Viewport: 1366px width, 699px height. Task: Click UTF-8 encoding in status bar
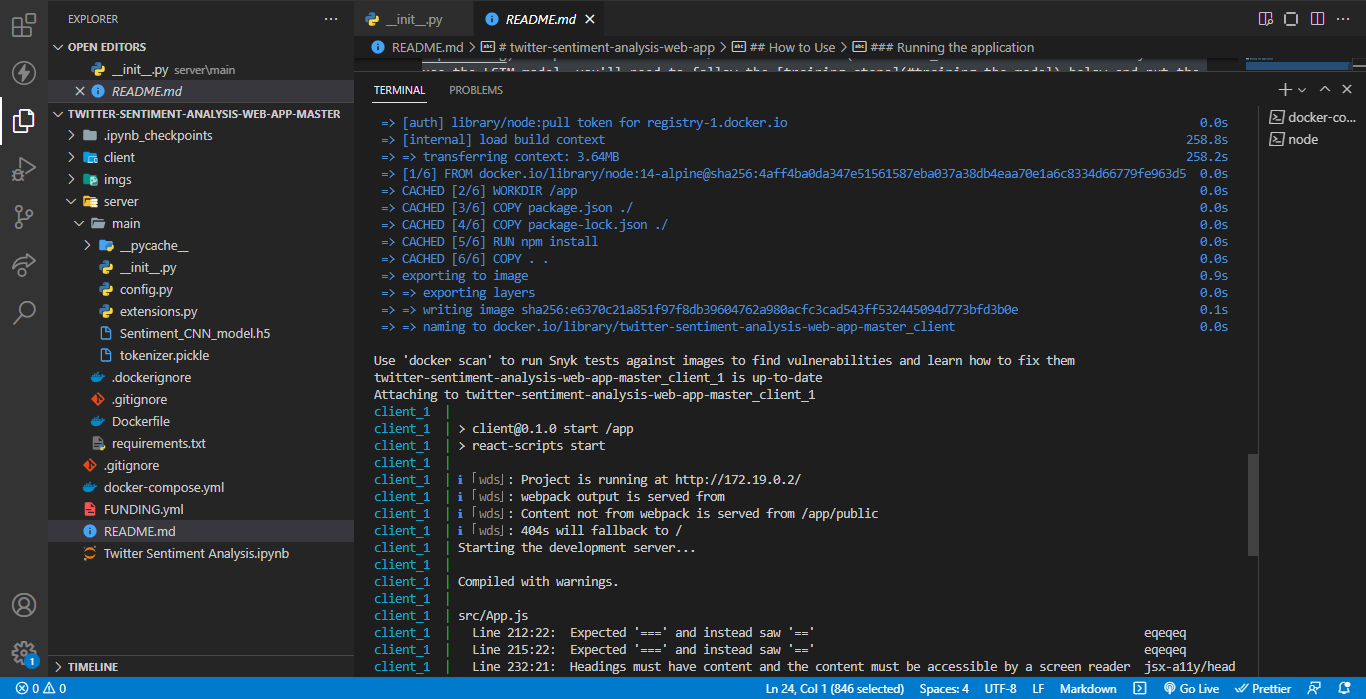(1000, 688)
